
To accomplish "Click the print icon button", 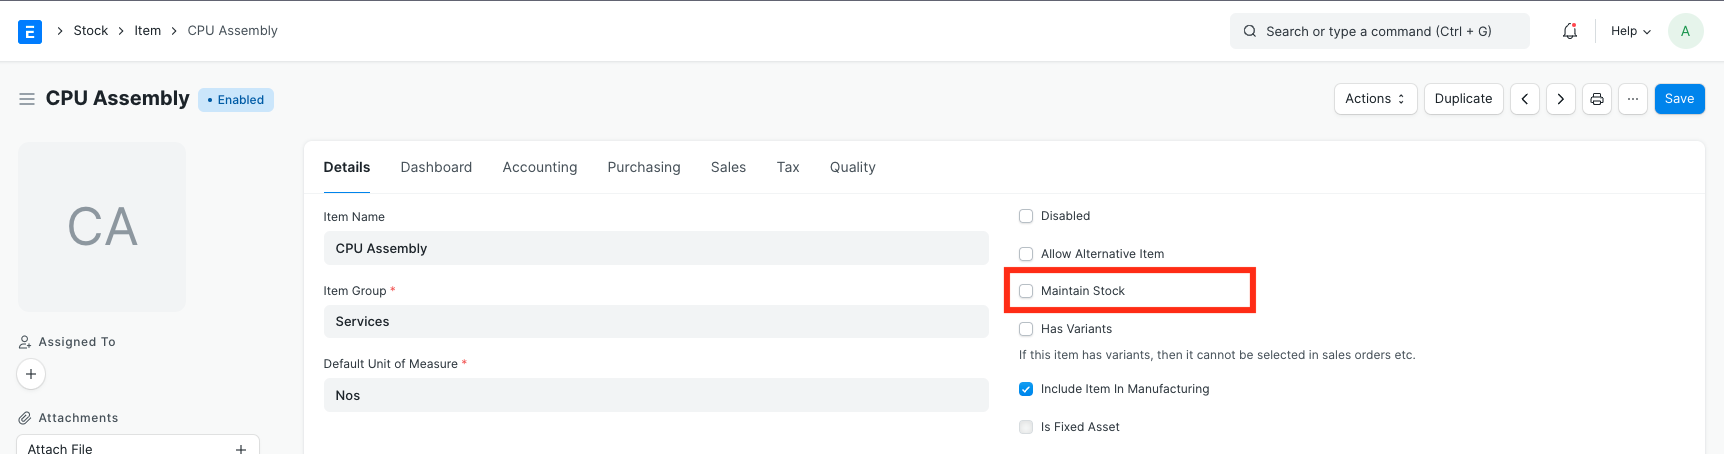I will 1596,99.
